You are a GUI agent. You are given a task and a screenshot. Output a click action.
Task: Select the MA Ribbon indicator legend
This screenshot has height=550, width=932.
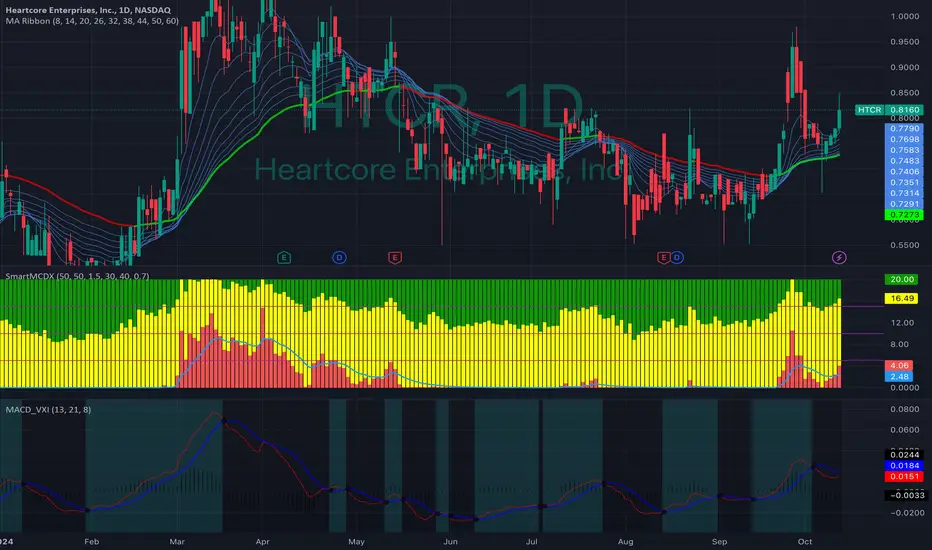[x=92, y=21]
